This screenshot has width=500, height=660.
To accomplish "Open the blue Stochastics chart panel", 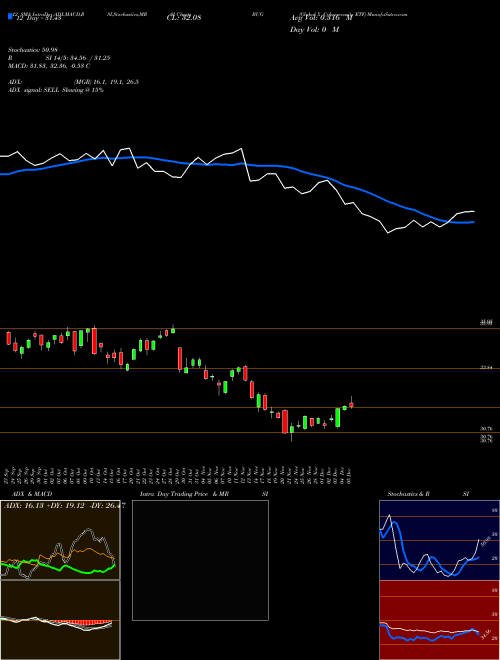I will [x=439, y=540].
